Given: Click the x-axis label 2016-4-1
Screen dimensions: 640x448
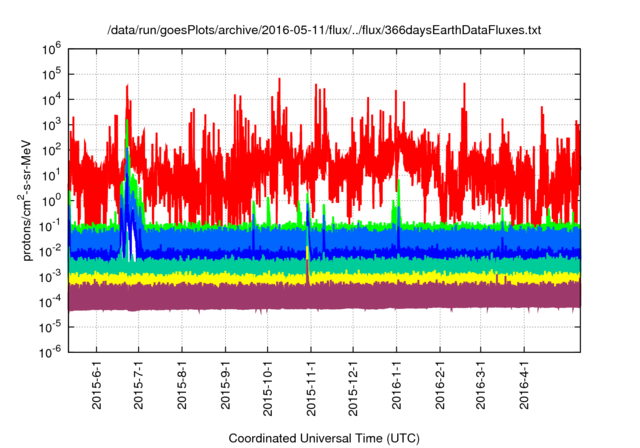Looking at the screenshot, I should [x=524, y=384].
